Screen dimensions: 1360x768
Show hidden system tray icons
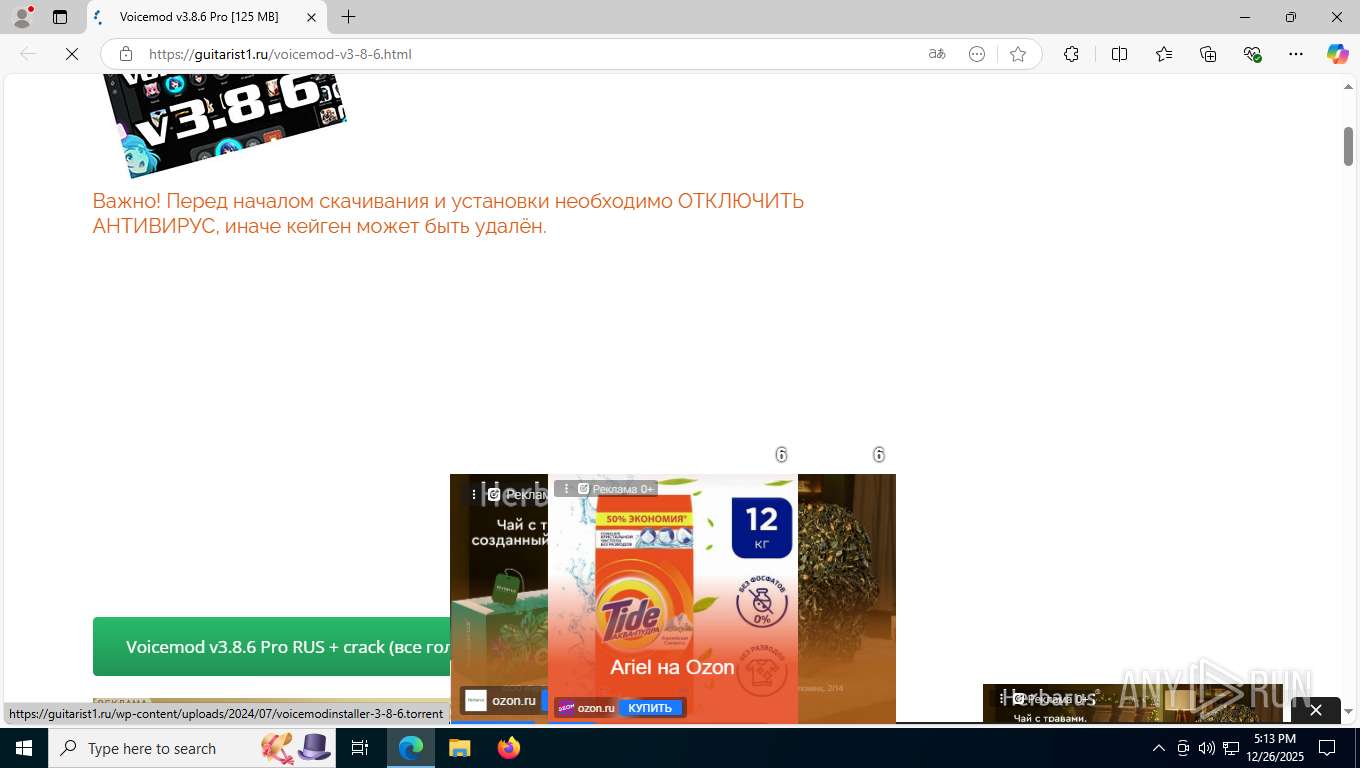pos(1159,748)
